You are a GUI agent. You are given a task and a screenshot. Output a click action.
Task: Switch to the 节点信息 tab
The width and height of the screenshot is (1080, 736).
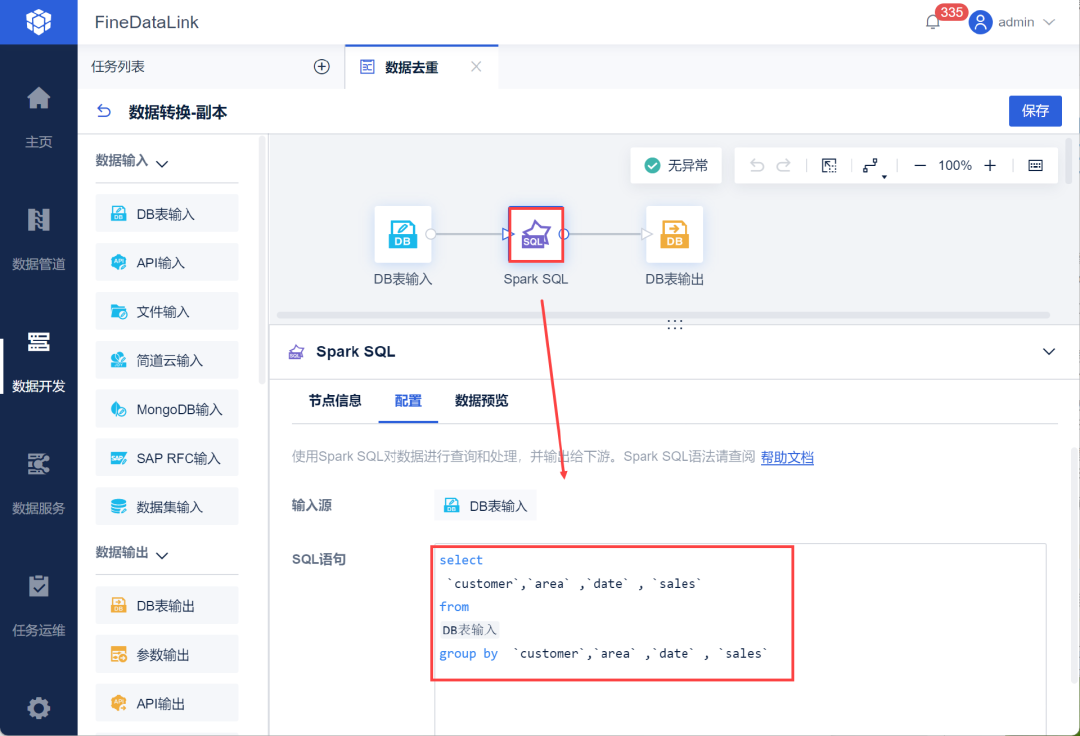(335, 401)
